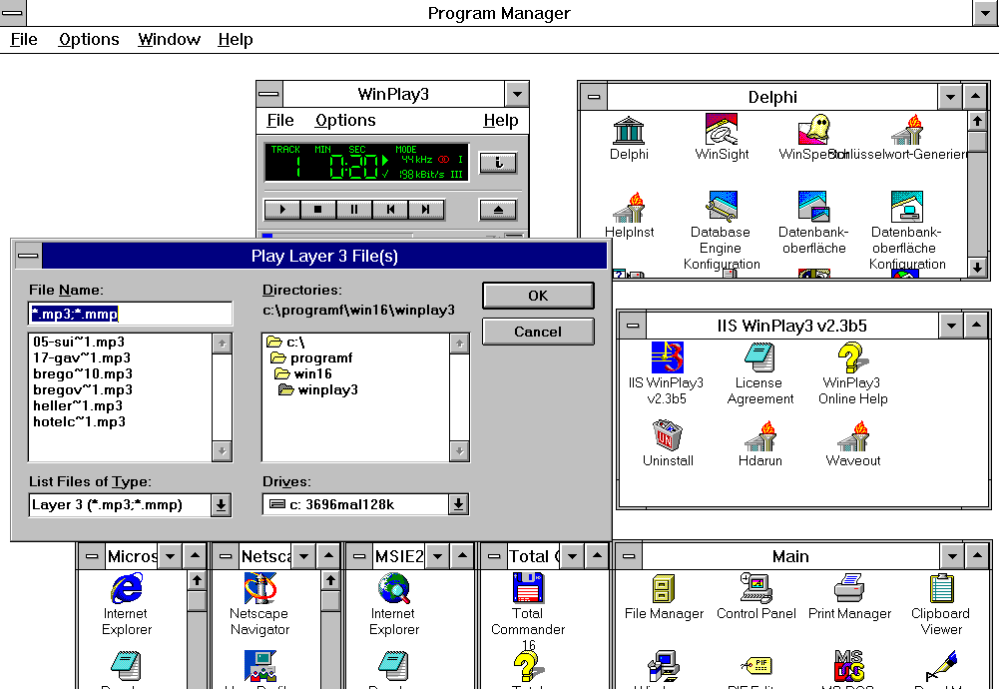Select the Waveout icon
Image resolution: width=1000 pixels, height=691 pixels.
pos(852,435)
